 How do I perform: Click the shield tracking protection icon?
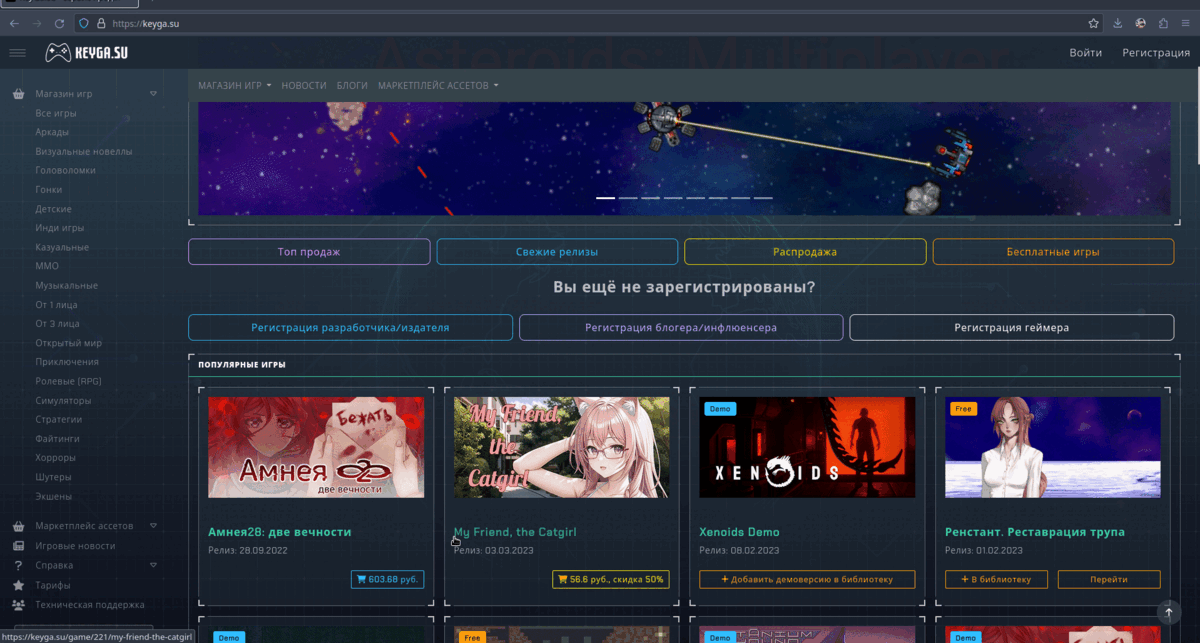pyautogui.click(x=84, y=23)
